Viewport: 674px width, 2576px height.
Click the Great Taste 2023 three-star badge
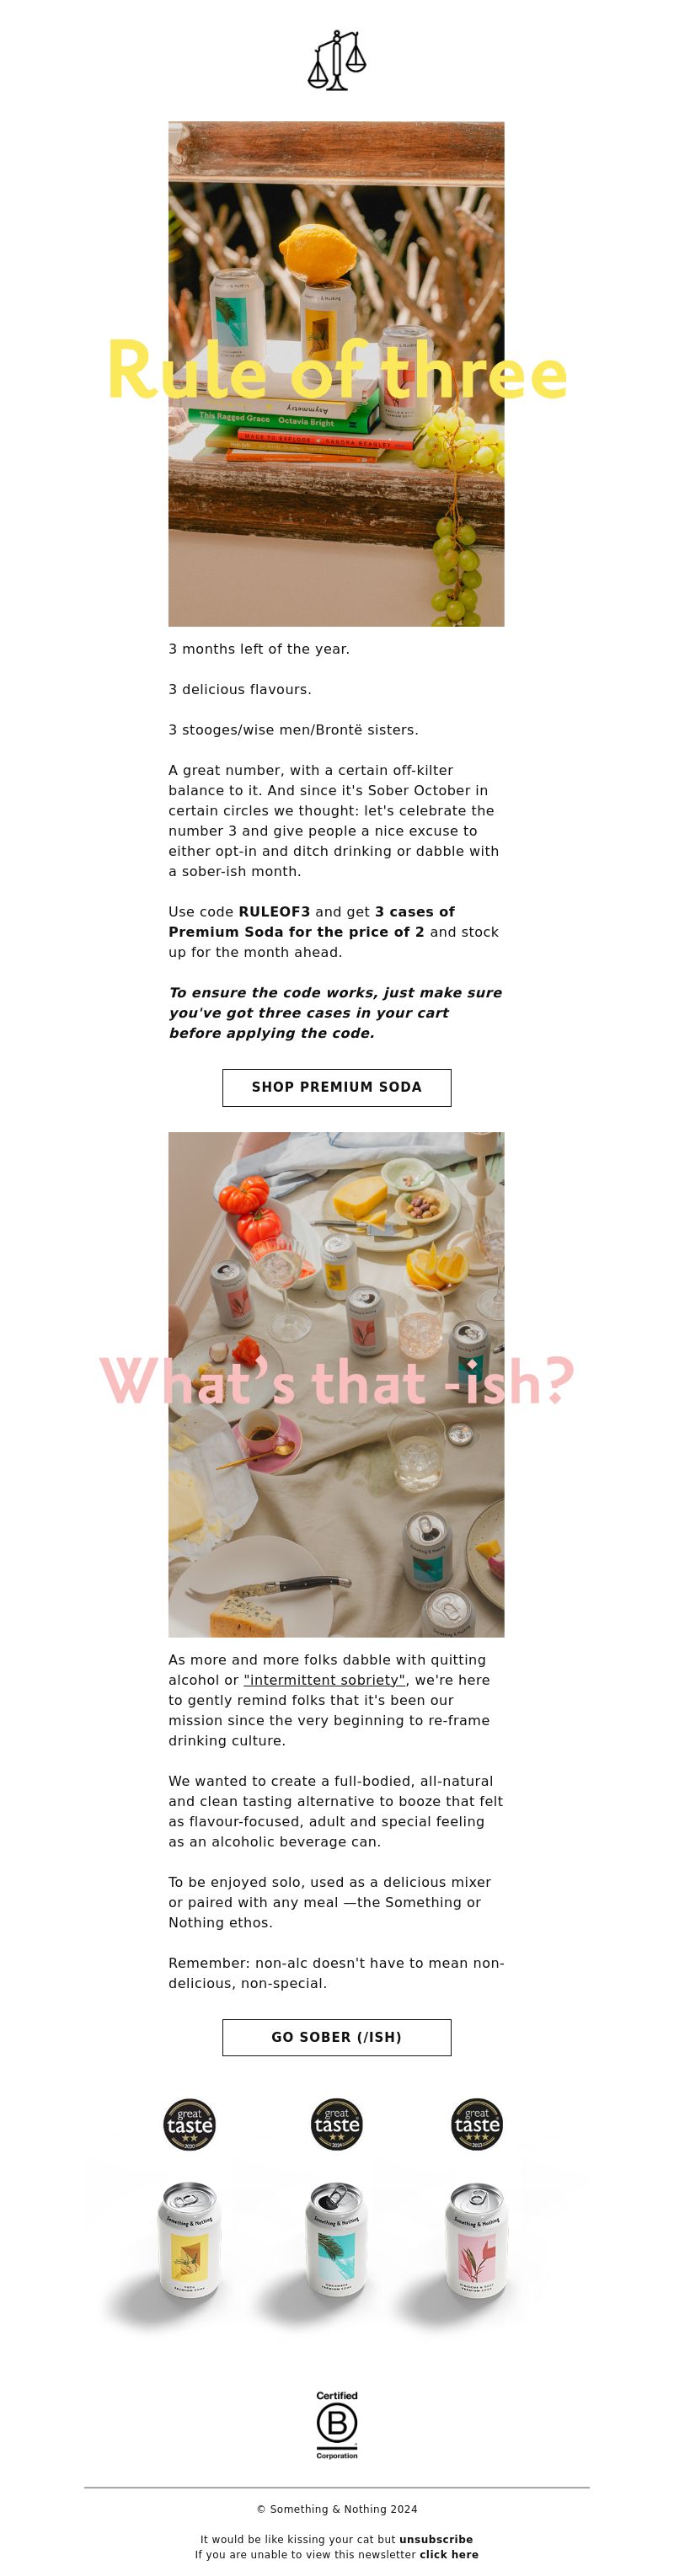coord(477,2124)
